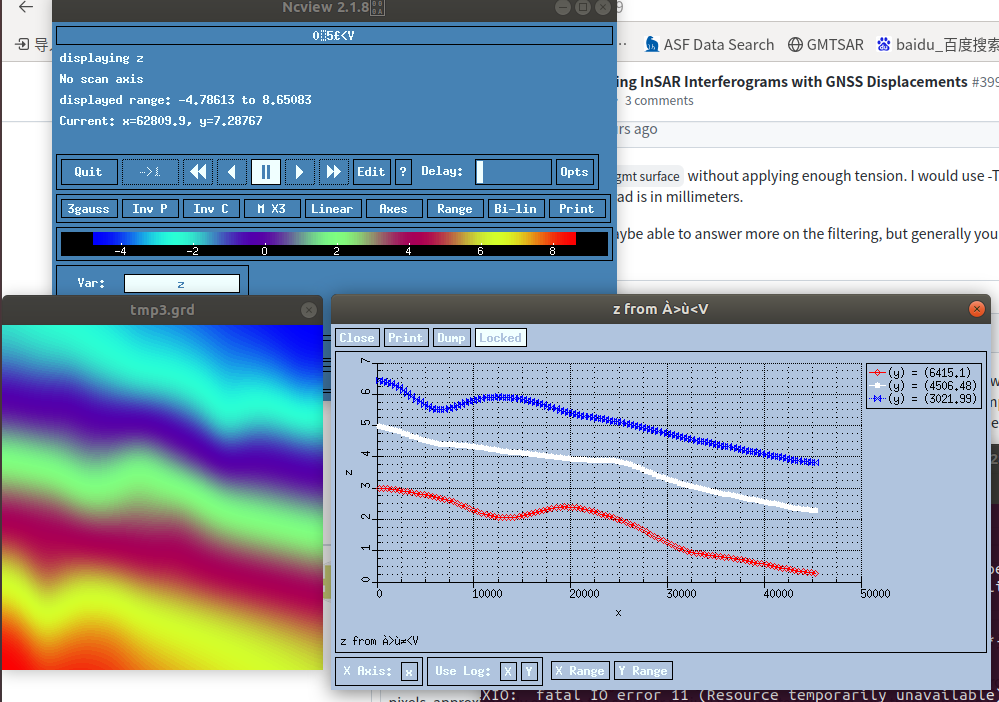Fast-forward the Ncview animation
The image size is (999, 702).
(x=333, y=172)
